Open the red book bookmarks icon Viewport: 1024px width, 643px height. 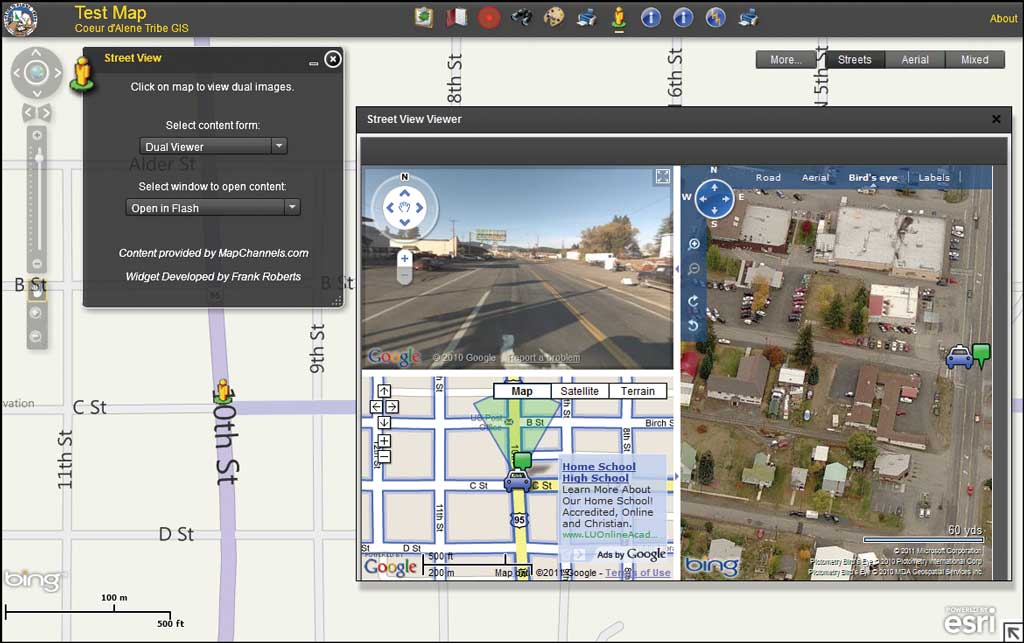coord(456,17)
